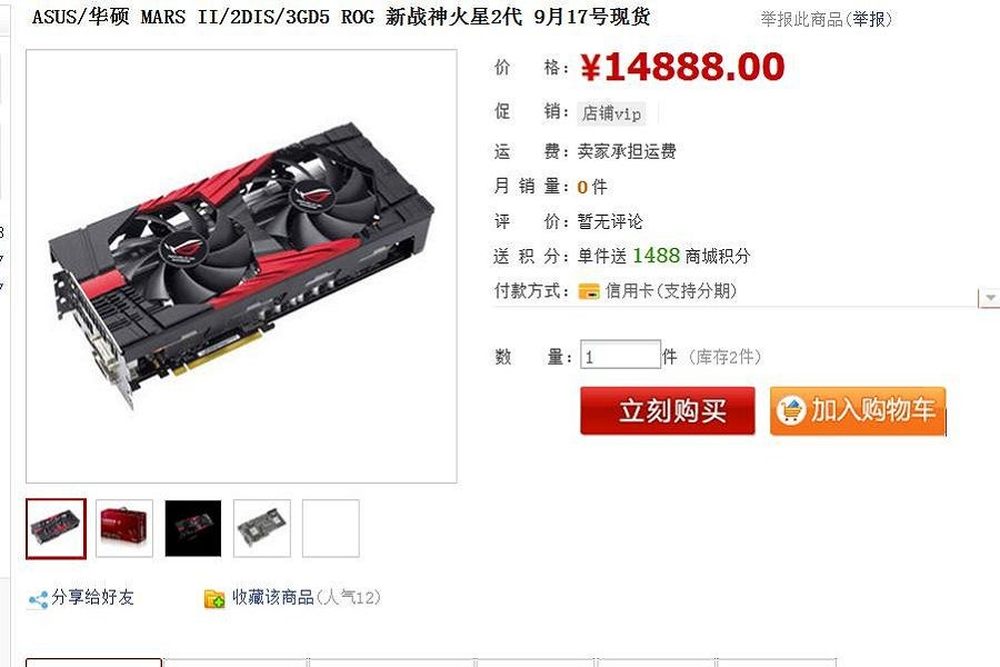Open the 分享给好友 share link
Image resolution: width=1000 pixels, height=667 pixels.
pyautogui.click(x=92, y=597)
